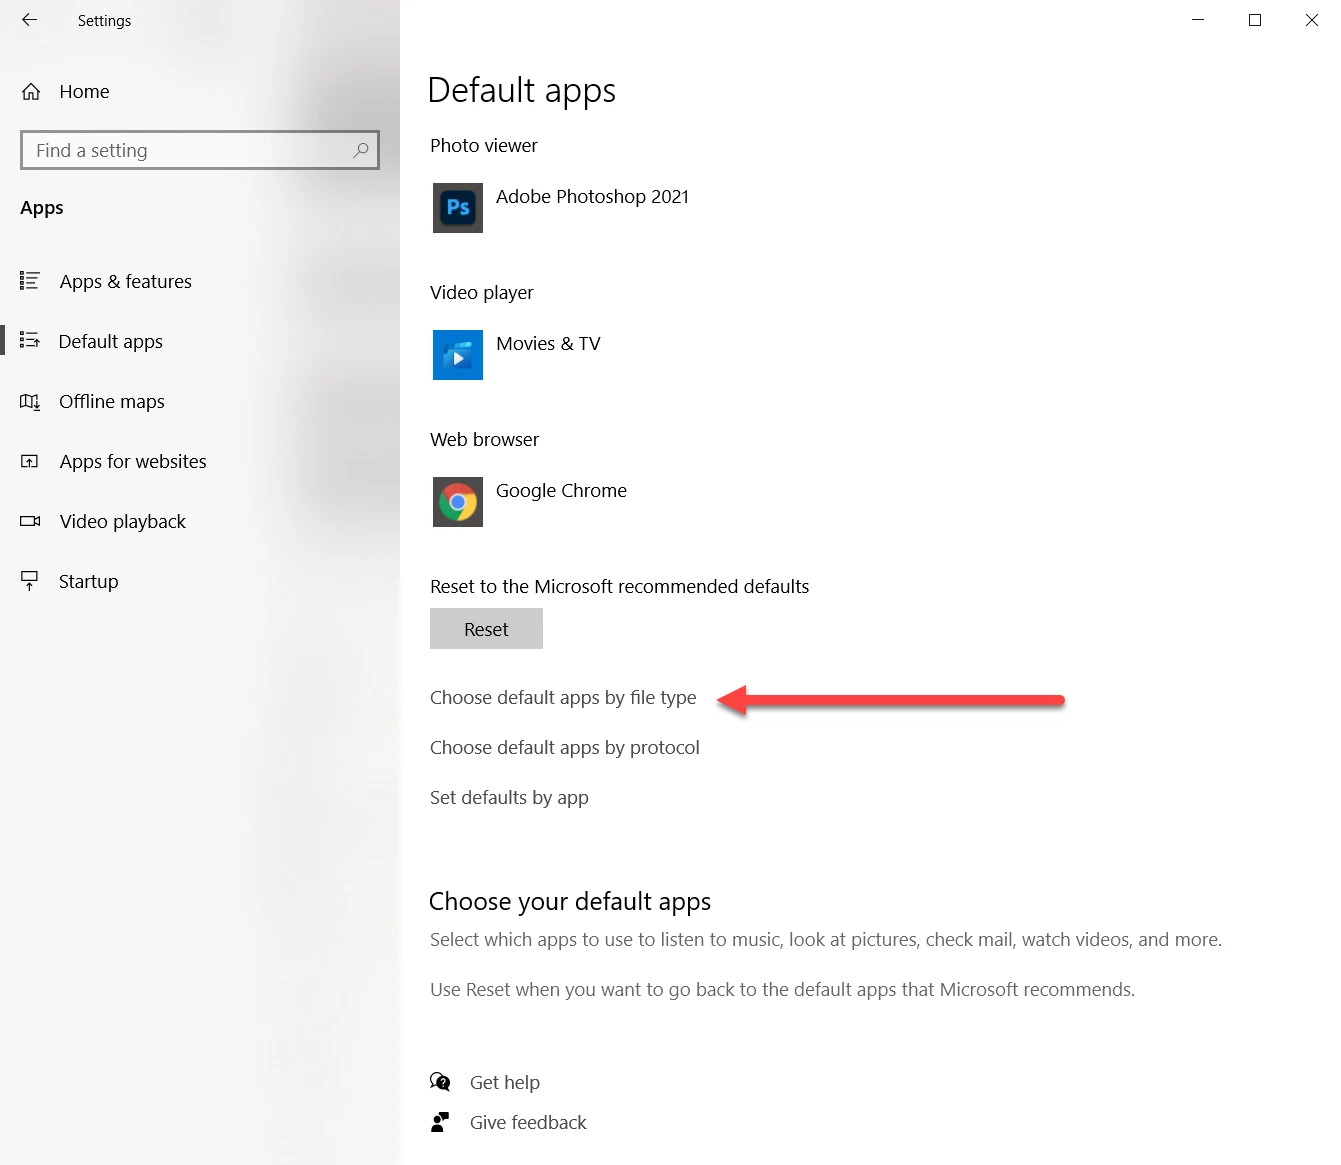
Task: Minimize the Settings window
Action: (x=1198, y=20)
